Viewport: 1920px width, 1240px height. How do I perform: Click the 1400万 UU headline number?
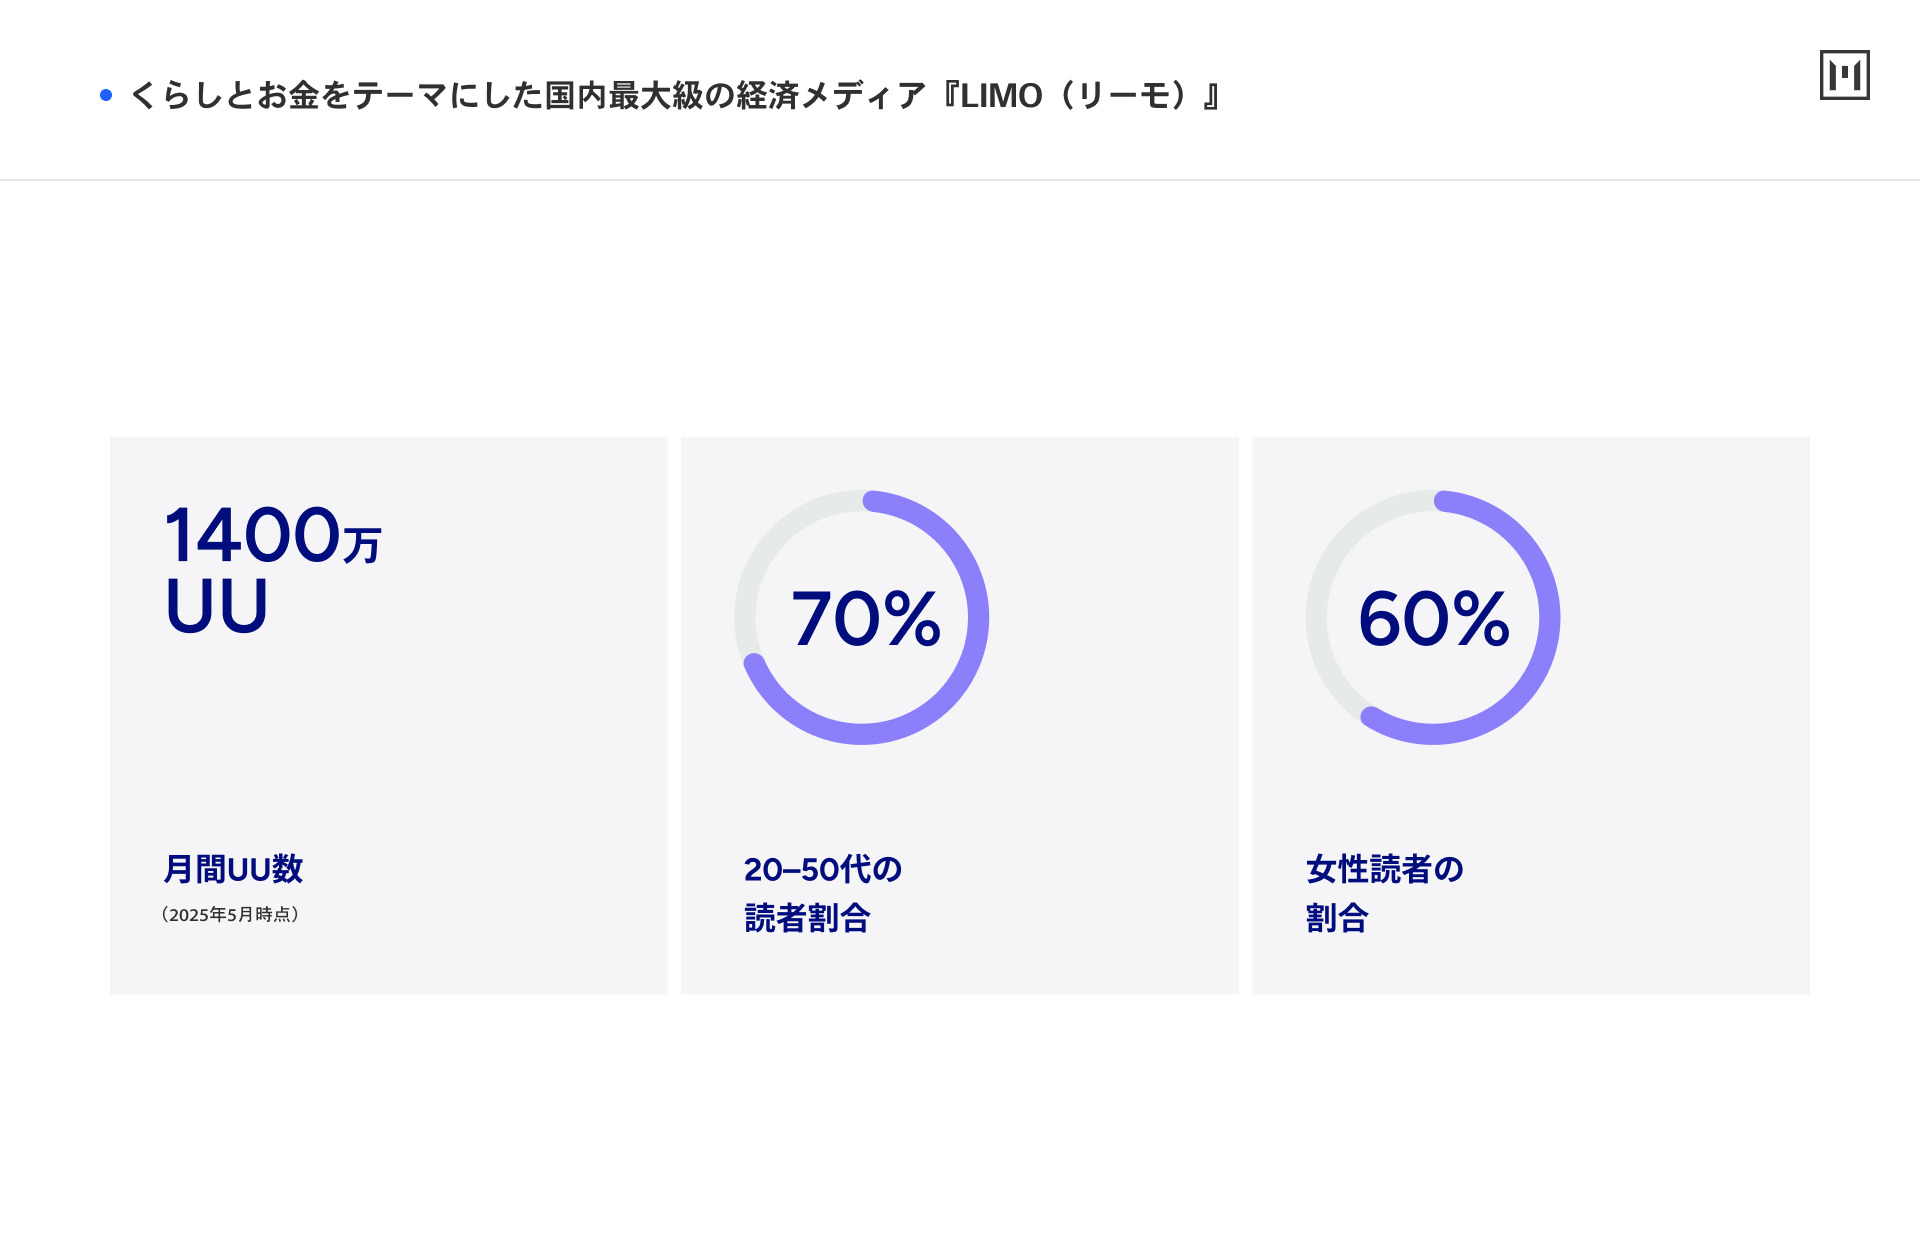pyautogui.click(x=272, y=569)
